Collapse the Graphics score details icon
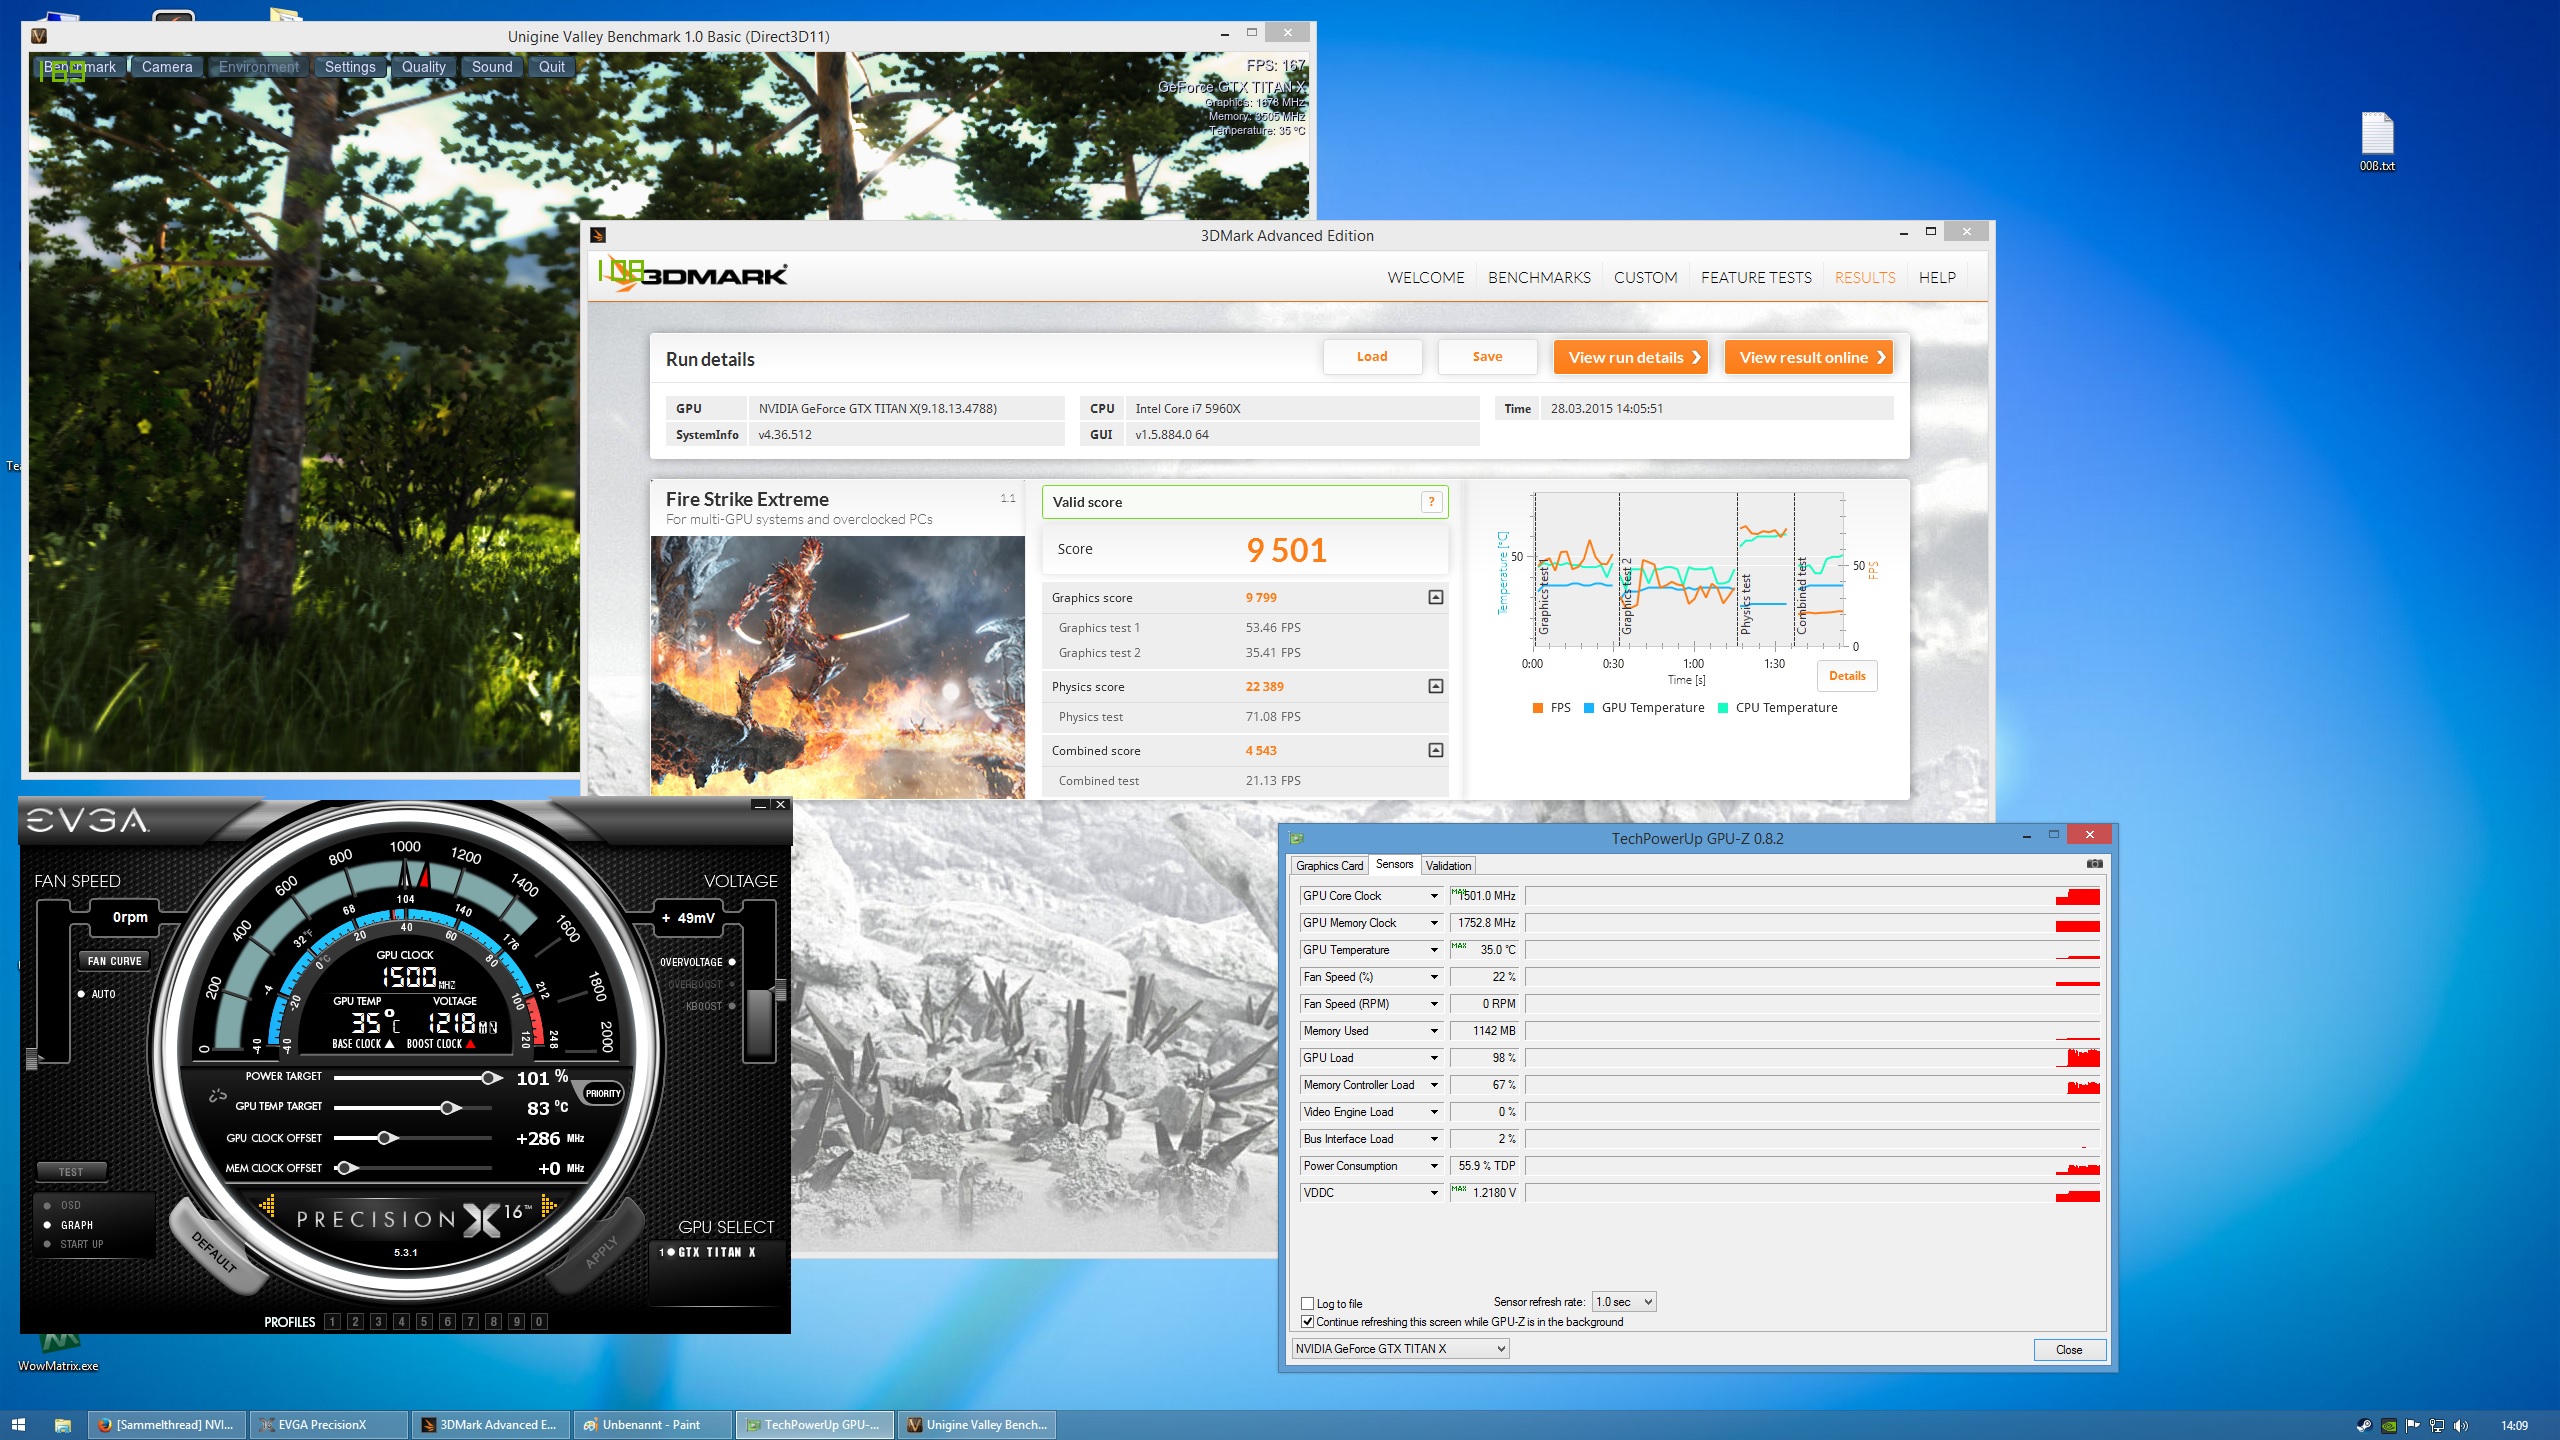 point(1435,597)
